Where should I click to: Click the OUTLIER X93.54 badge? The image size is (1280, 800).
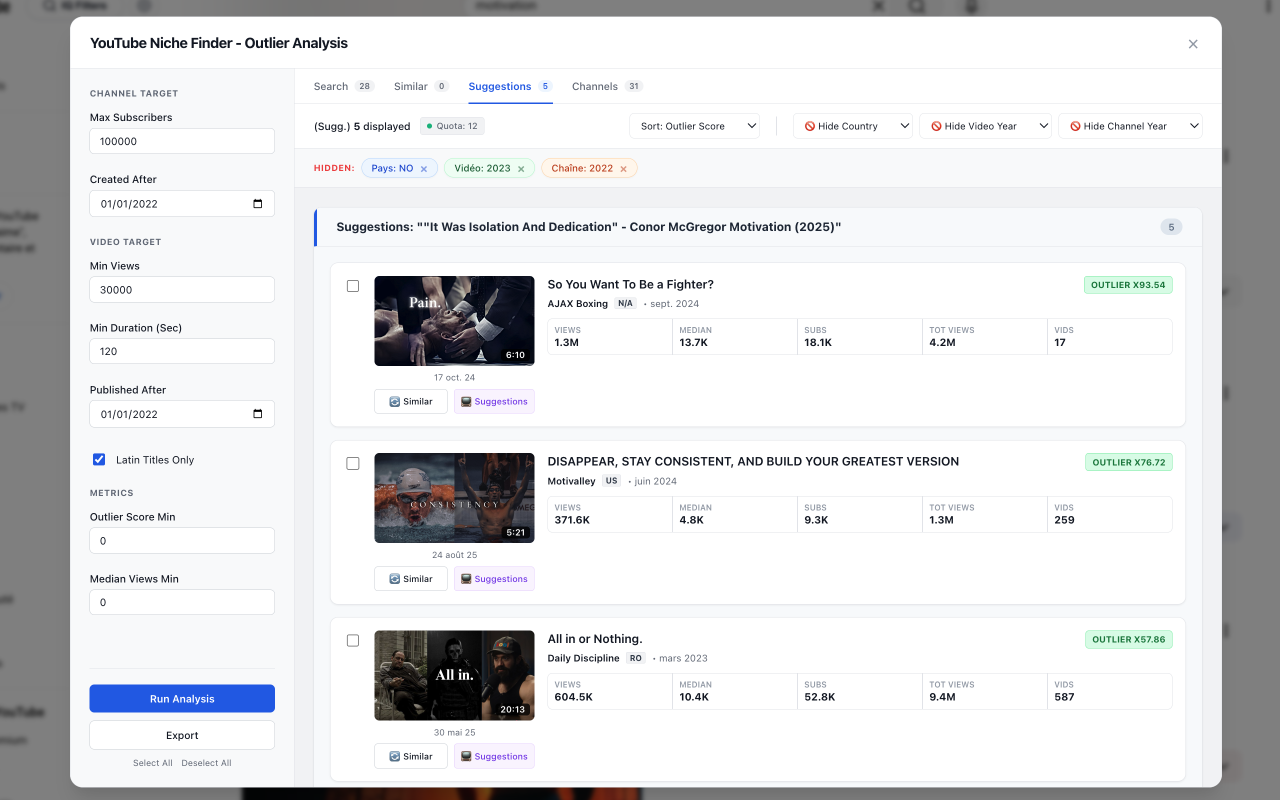coord(1128,285)
